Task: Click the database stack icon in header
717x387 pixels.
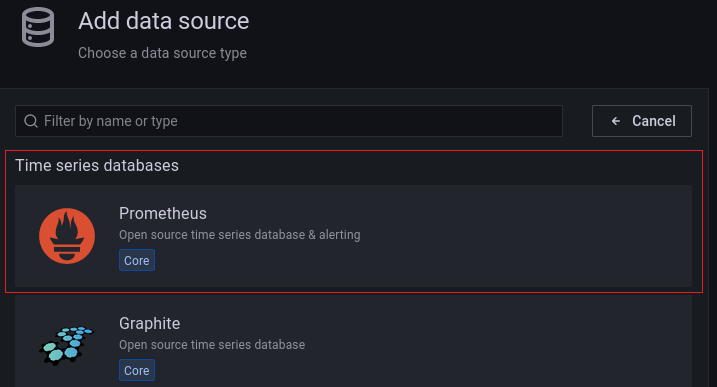Action: (38, 27)
